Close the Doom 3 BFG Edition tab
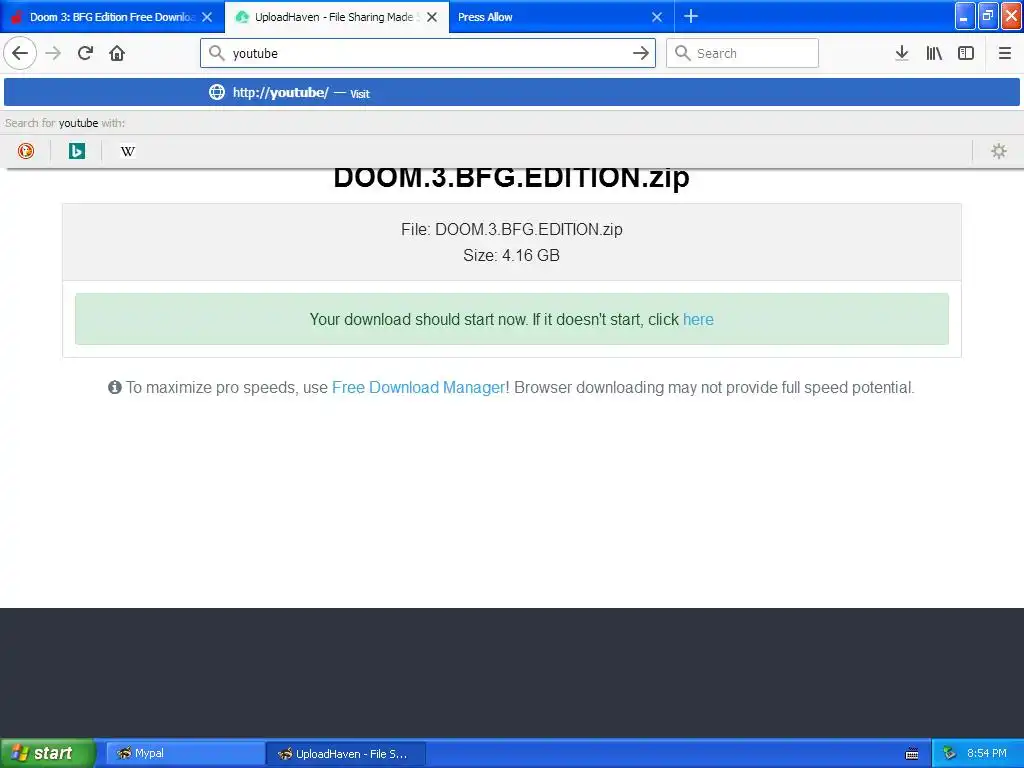This screenshot has height=768, width=1024. click(x=207, y=17)
